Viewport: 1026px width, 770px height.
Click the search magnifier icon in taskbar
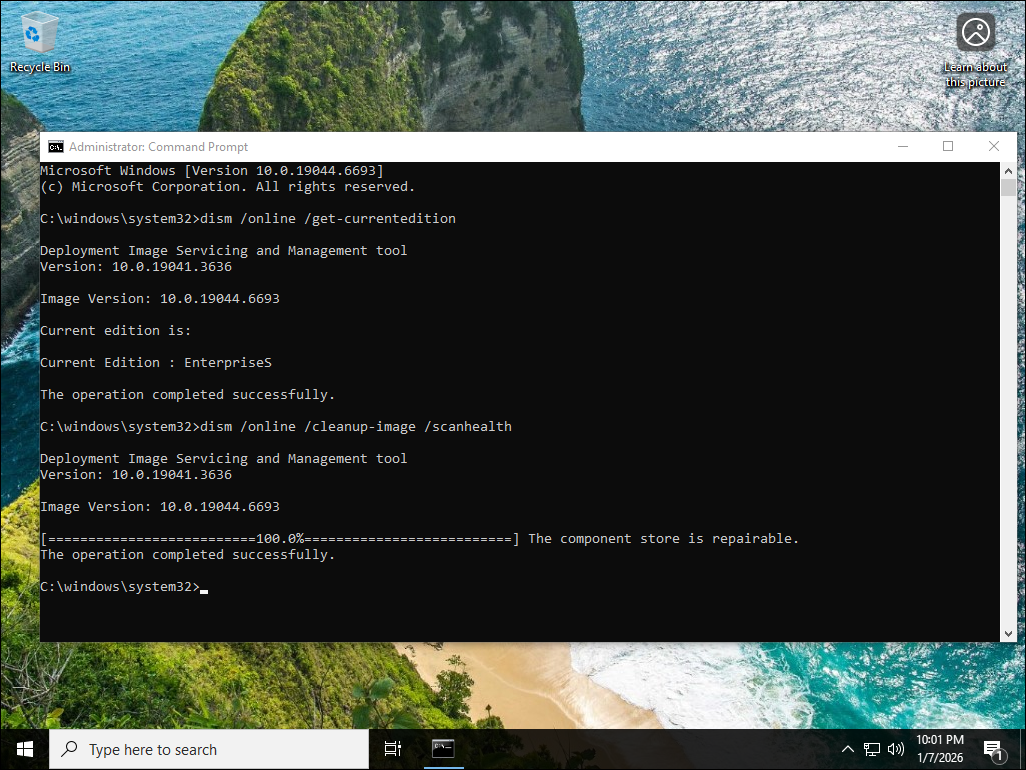pos(69,749)
